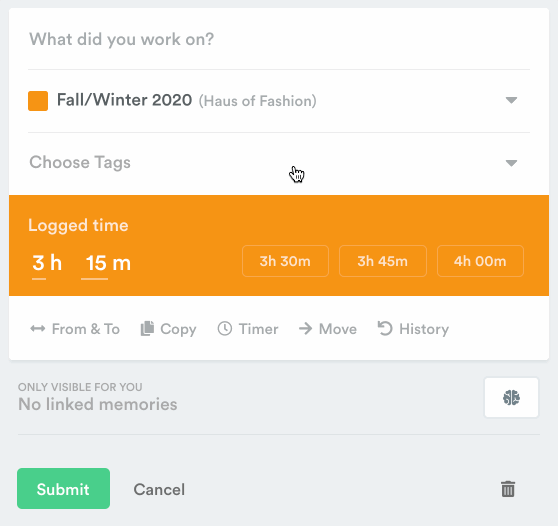Click the Copy documents icon
The width and height of the screenshot is (558, 526).
147,328
